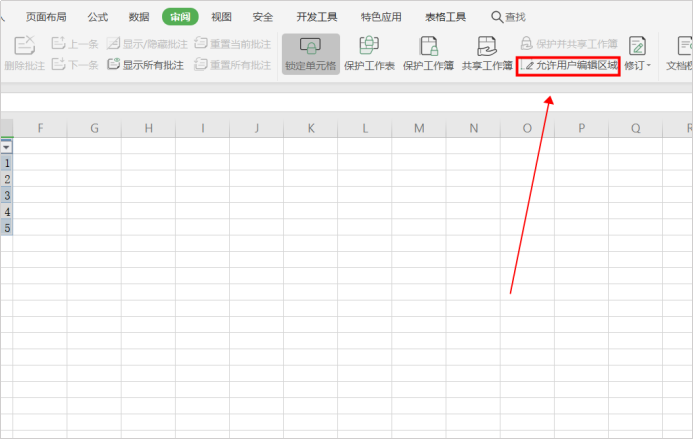The height and width of the screenshot is (440, 694).
Task: Select column header K
Action: pos(311,128)
